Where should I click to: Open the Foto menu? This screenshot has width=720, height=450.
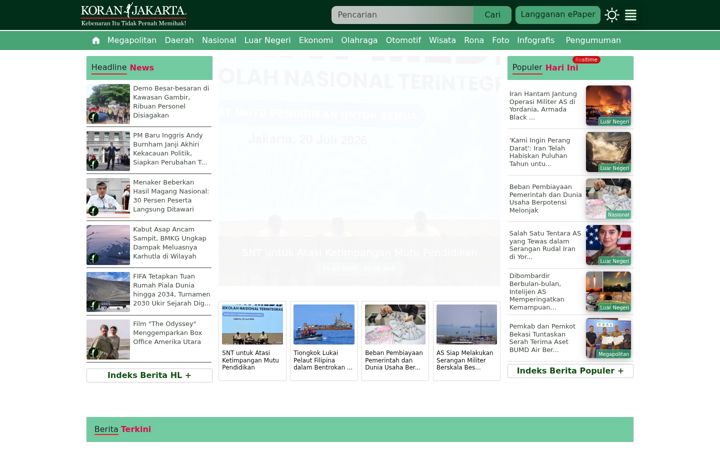(x=501, y=40)
